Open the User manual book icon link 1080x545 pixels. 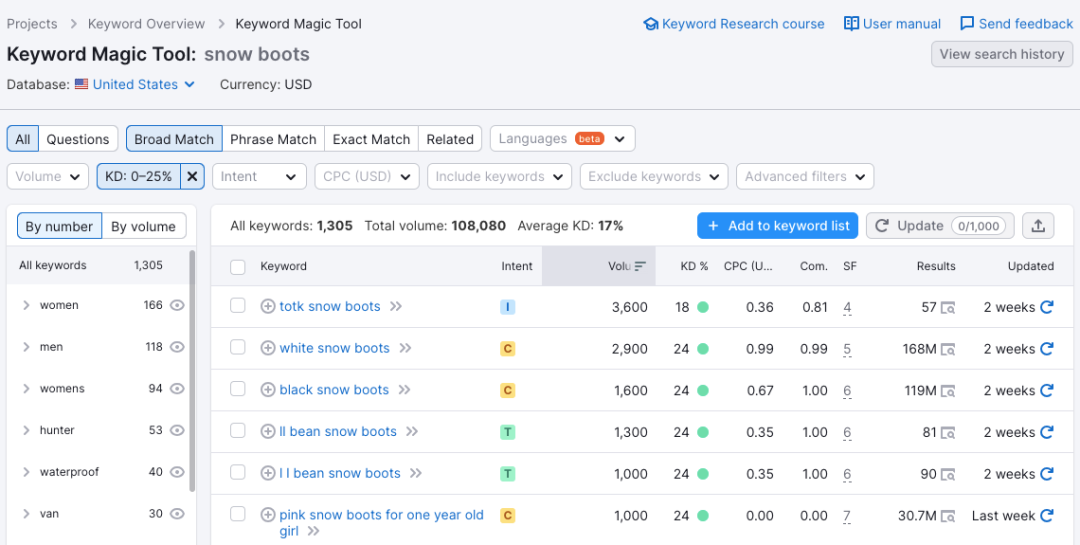click(x=851, y=24)
